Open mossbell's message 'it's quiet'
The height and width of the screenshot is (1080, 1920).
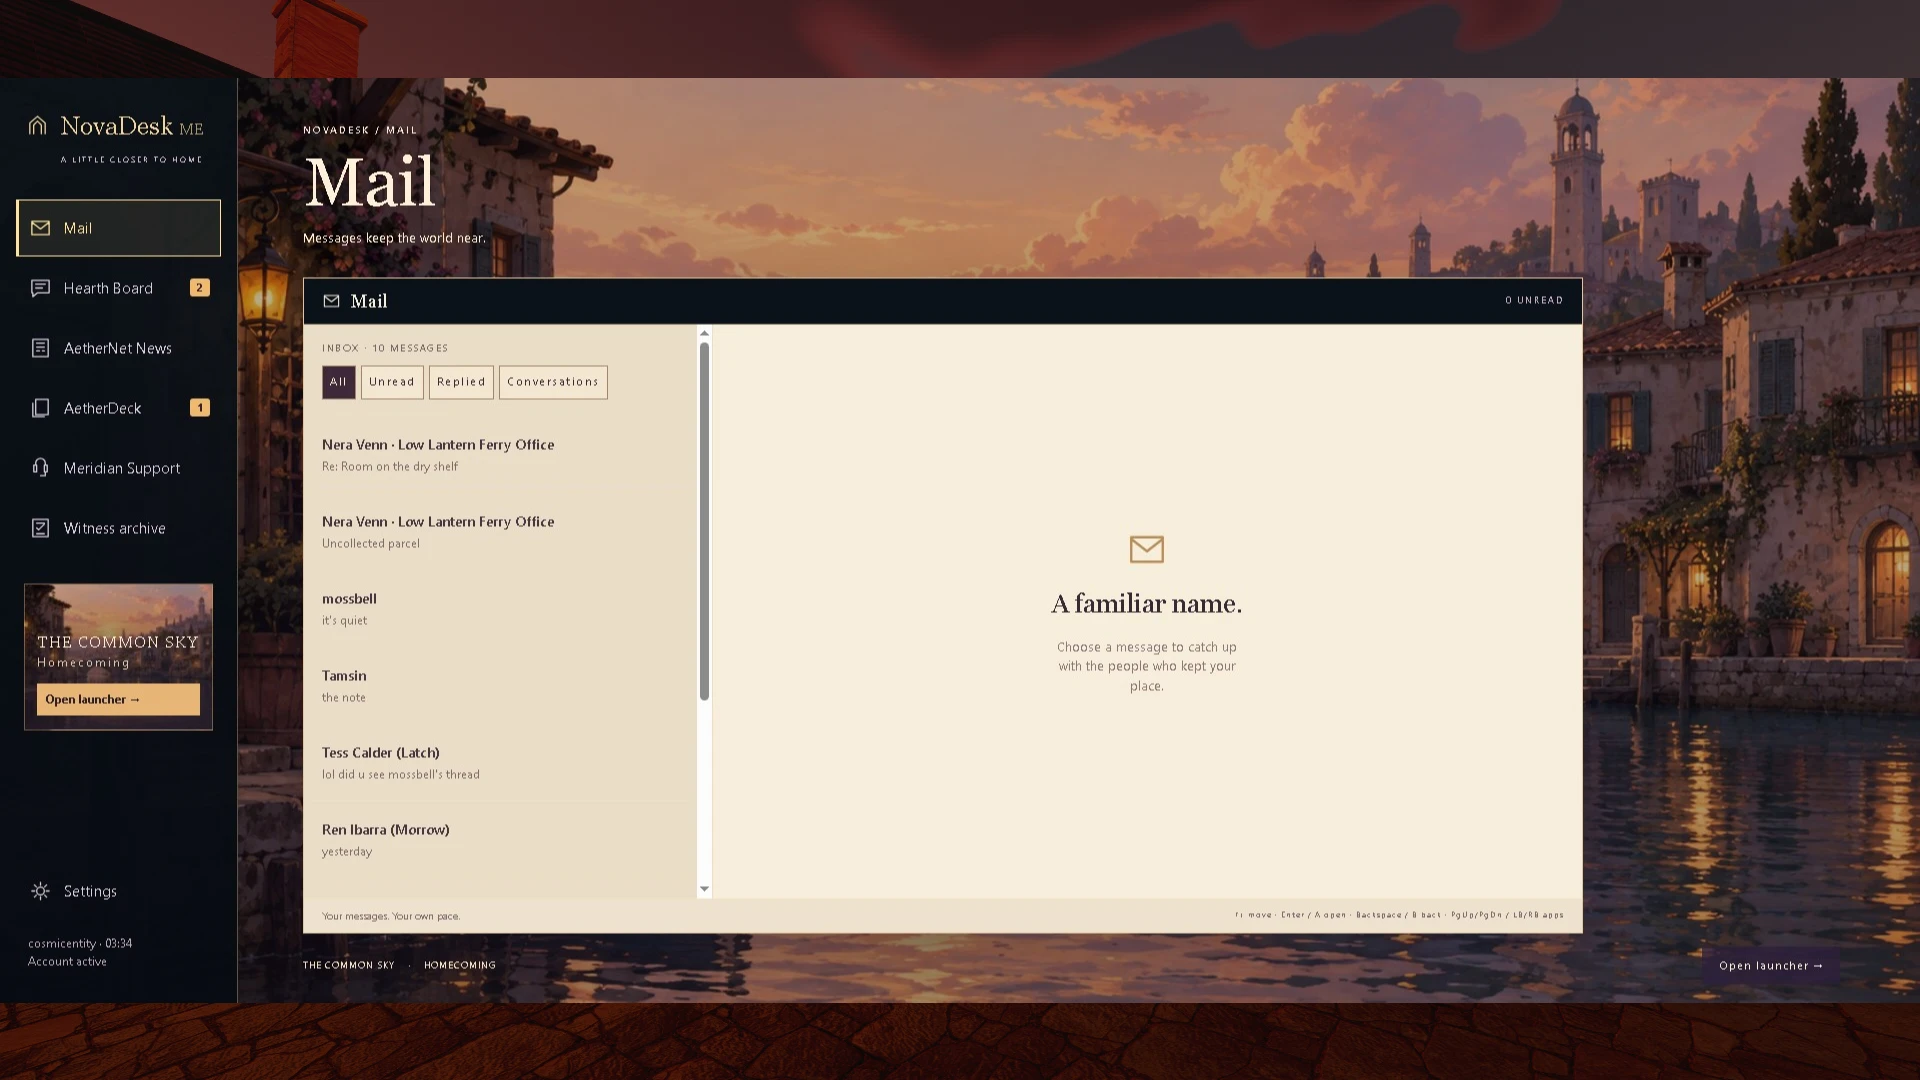[500, 609]
